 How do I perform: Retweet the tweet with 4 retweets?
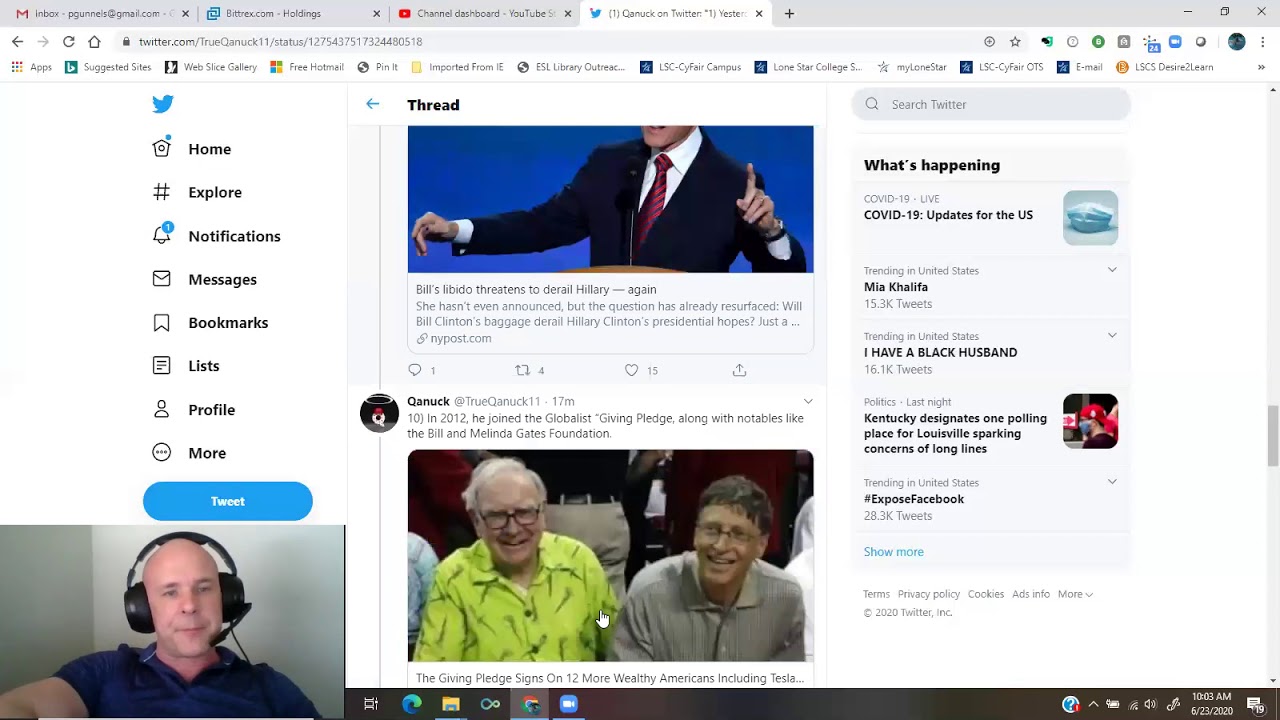tap(522, 370)
